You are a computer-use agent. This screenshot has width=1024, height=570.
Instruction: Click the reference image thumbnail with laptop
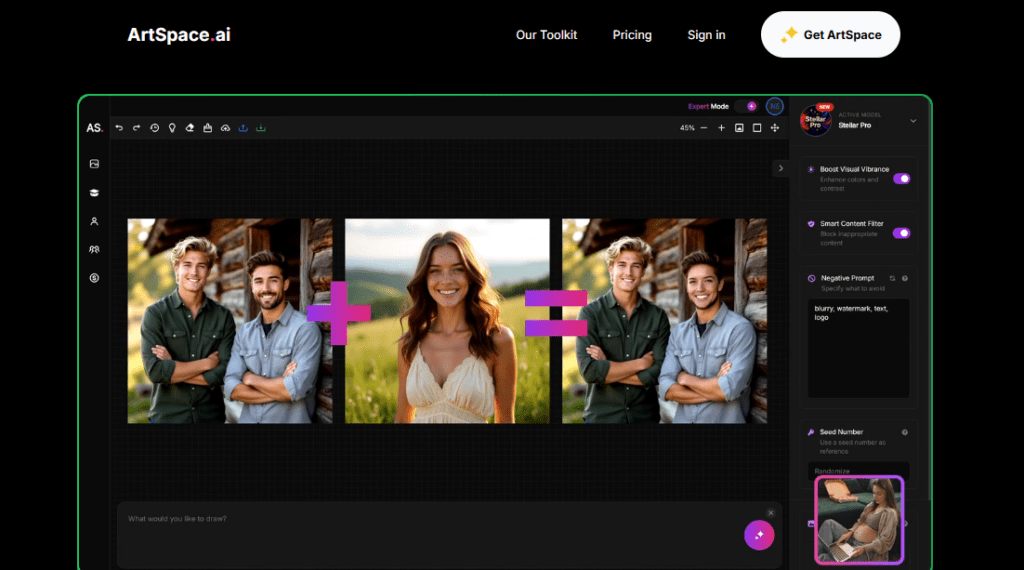[x=859, y=520]
